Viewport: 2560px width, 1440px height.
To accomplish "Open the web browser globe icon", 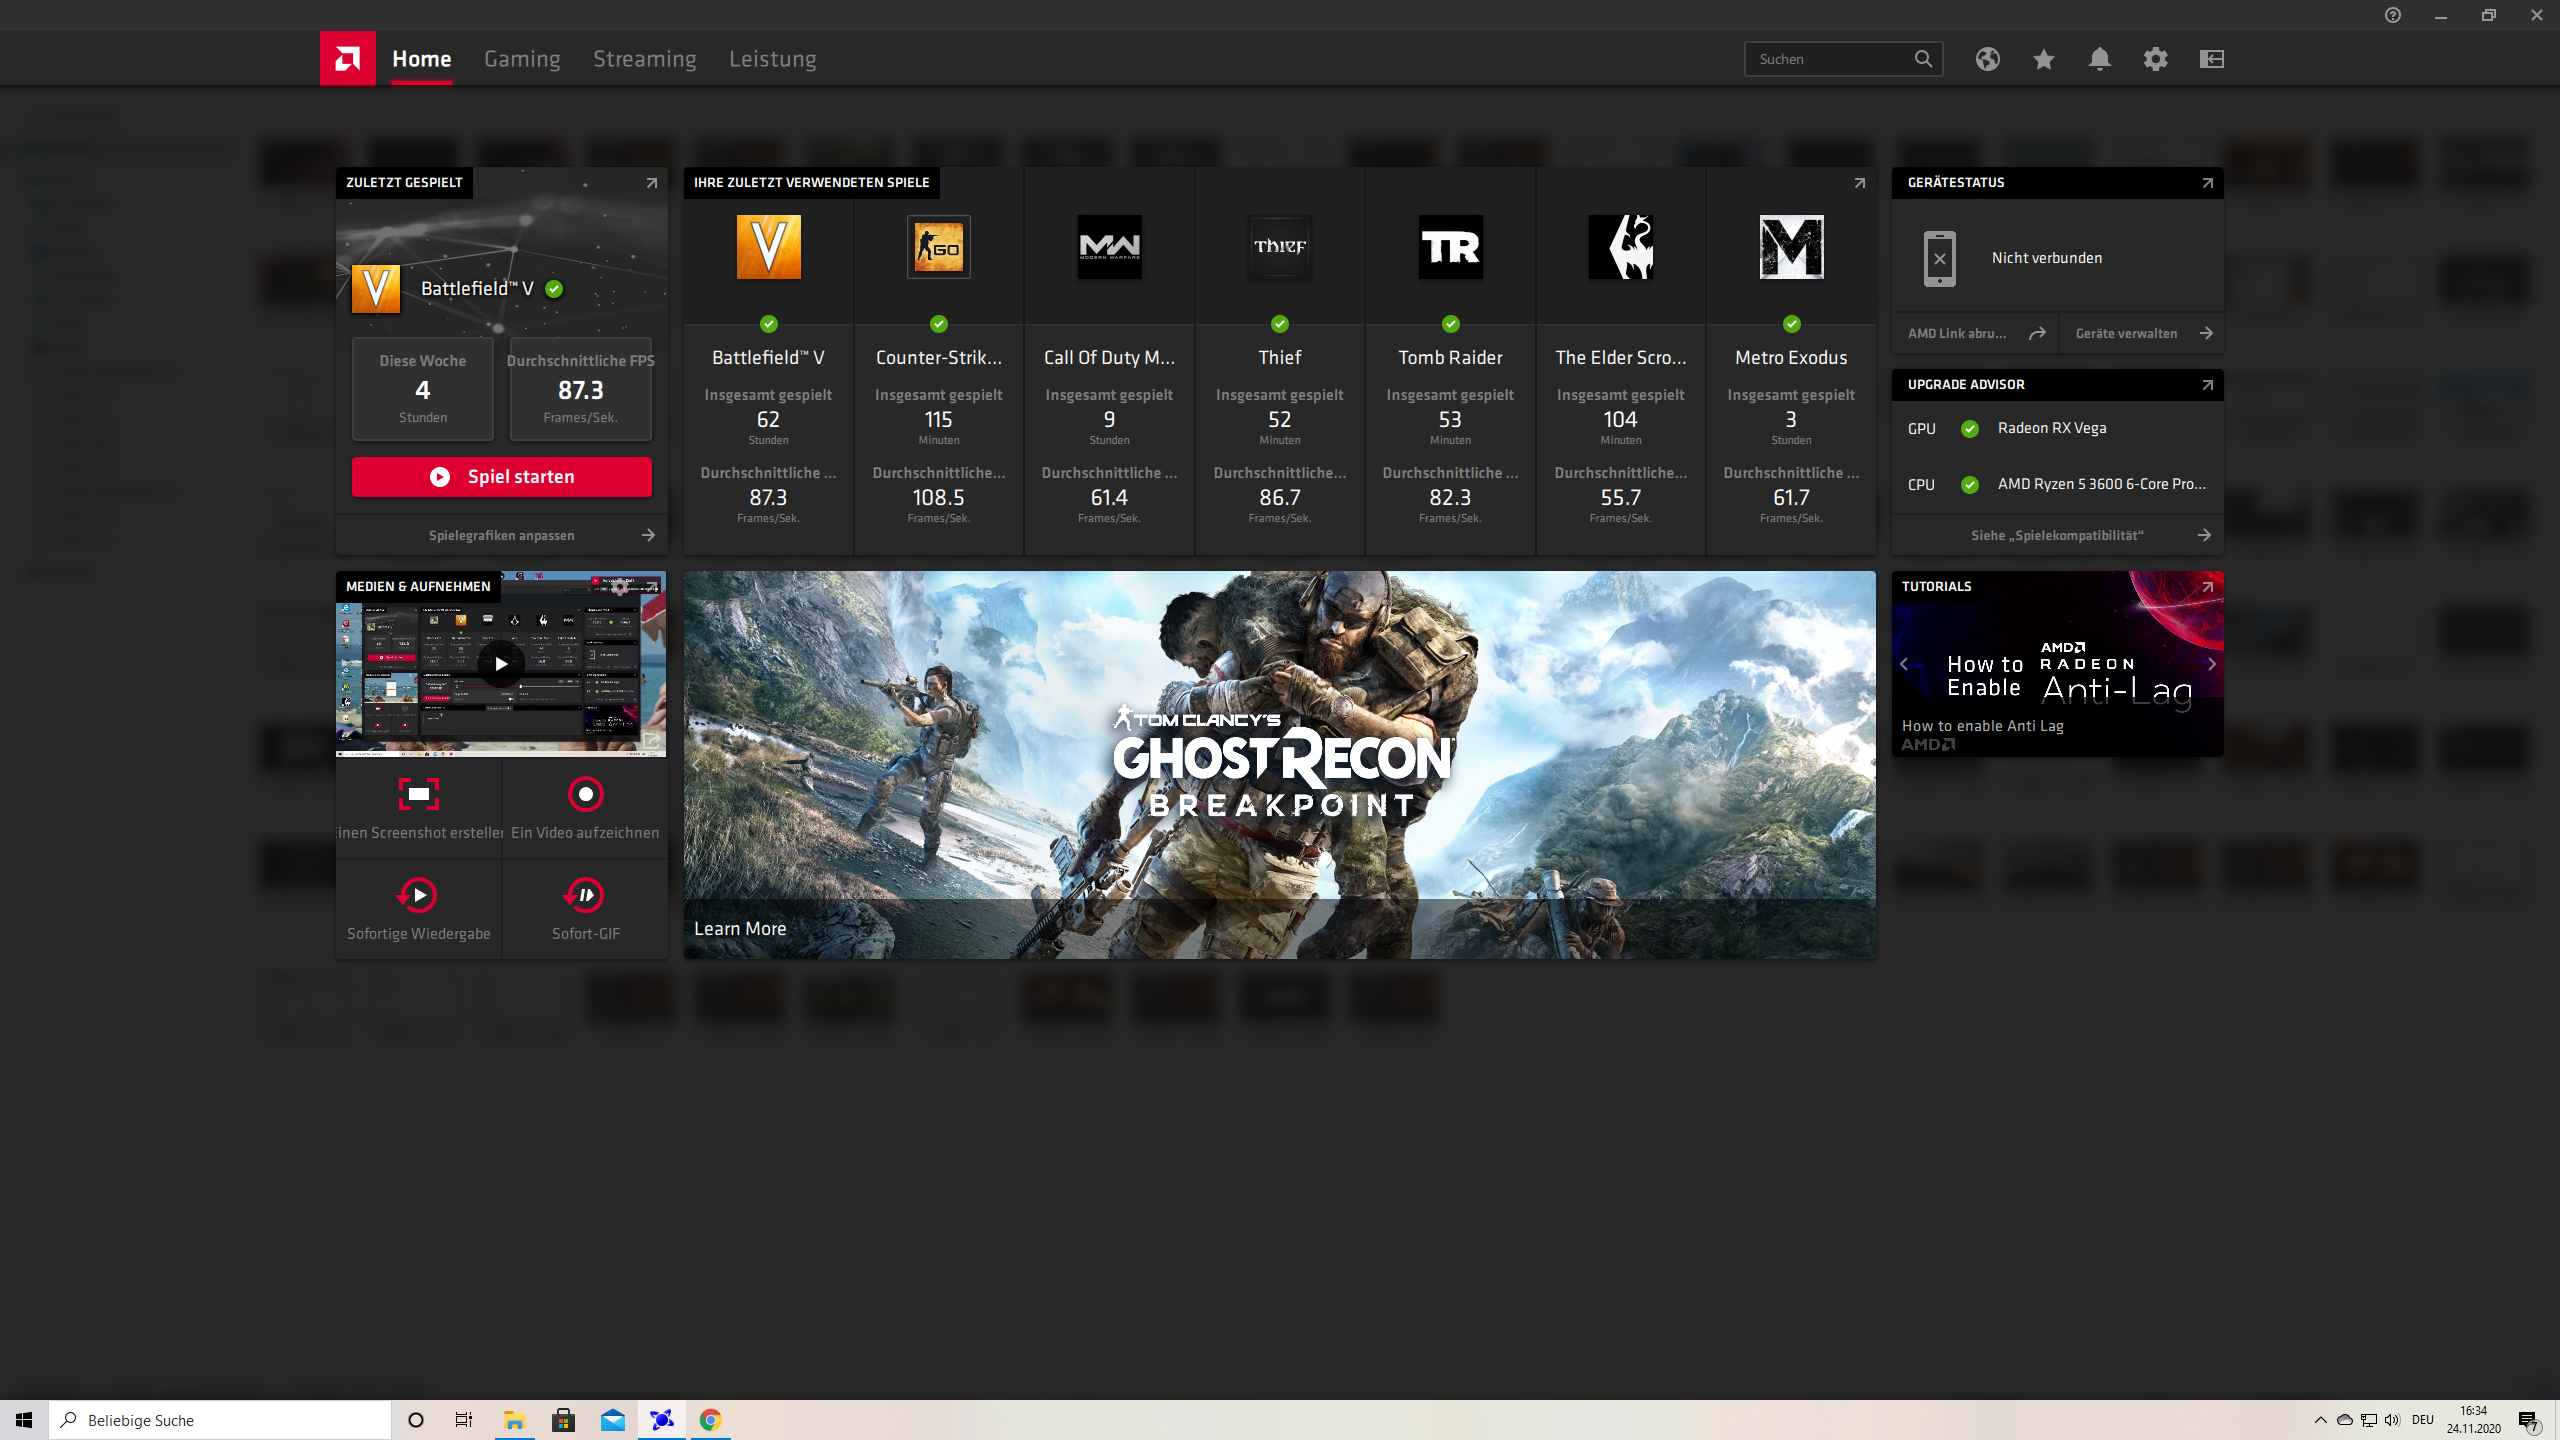I will point(1987,59).
